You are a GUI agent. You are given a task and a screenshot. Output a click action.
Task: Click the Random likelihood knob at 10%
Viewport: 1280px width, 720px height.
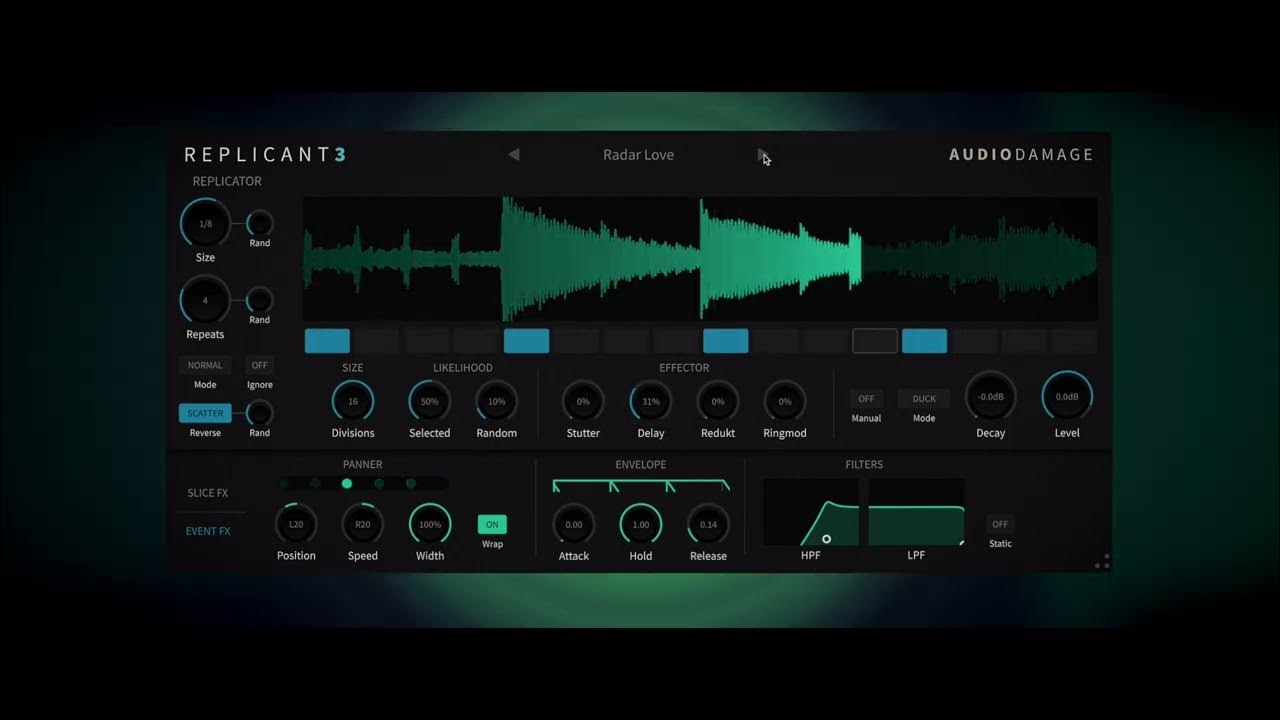coord(497,401)
